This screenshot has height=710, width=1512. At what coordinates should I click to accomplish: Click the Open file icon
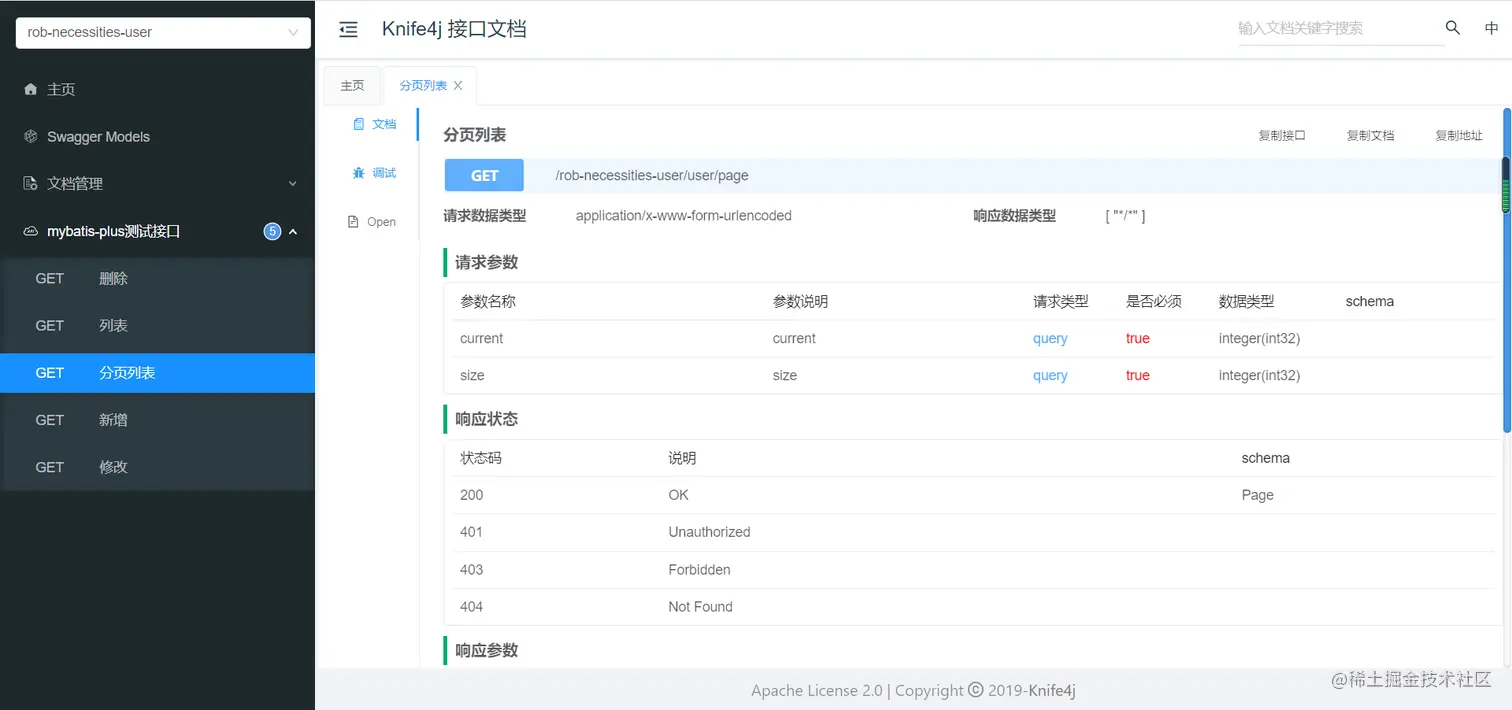[353, 222]
